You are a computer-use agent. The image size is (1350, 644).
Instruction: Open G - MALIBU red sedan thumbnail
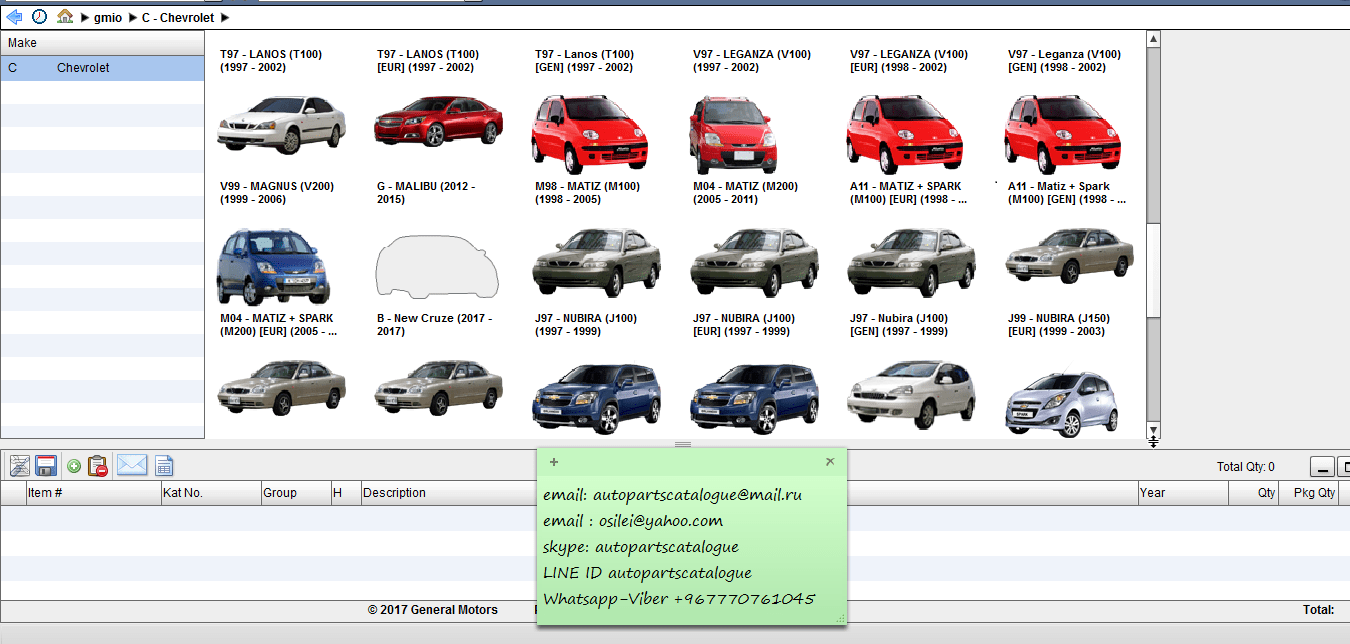(438, 122)
